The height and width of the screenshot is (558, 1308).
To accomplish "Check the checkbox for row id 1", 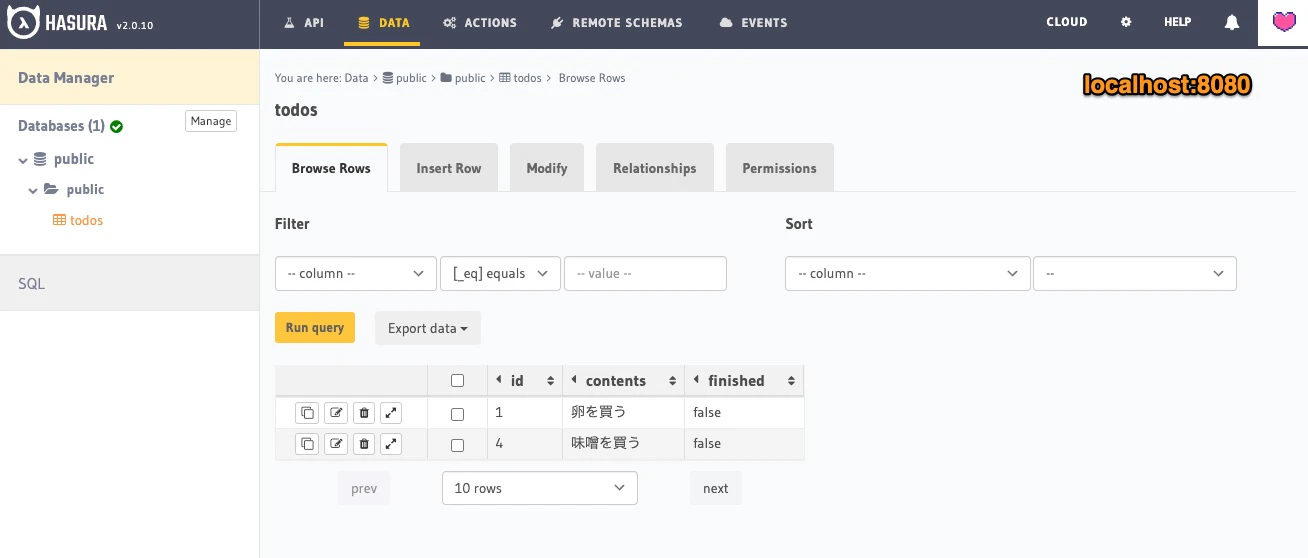I will click(457, 413).
